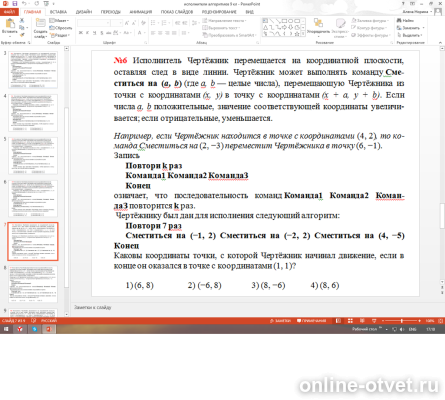The width and height of the screenshot is (445, 400).
Task: Open the Select (Выделить) dropdown
Action: point(410,35)
